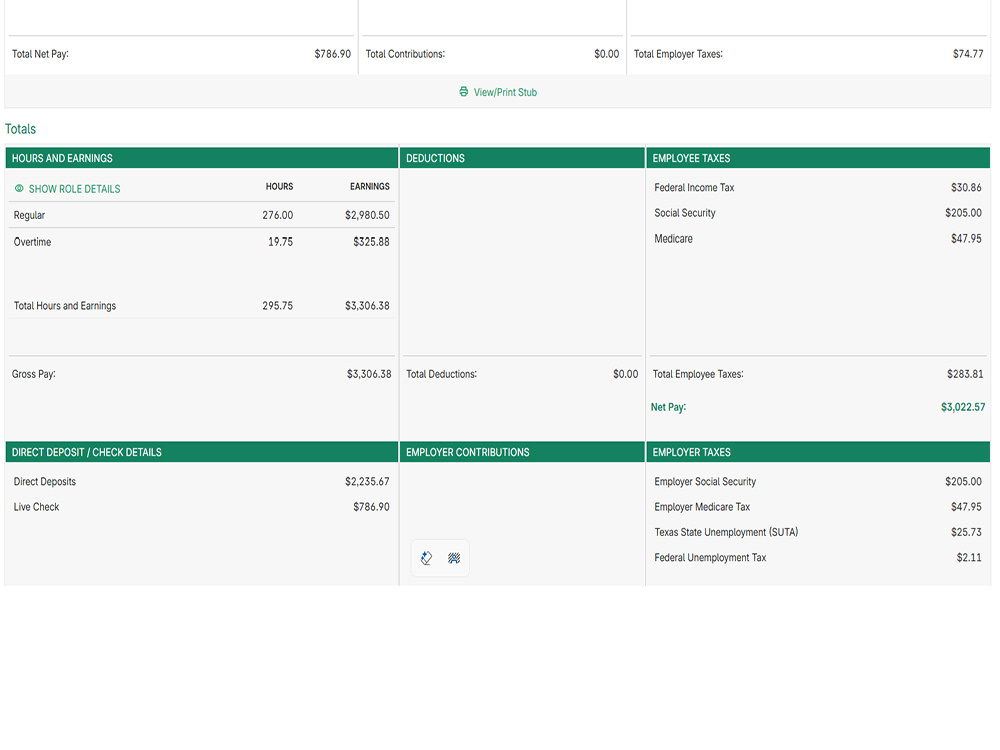Toggle the eye icon for role details

[x=19, y=189]
